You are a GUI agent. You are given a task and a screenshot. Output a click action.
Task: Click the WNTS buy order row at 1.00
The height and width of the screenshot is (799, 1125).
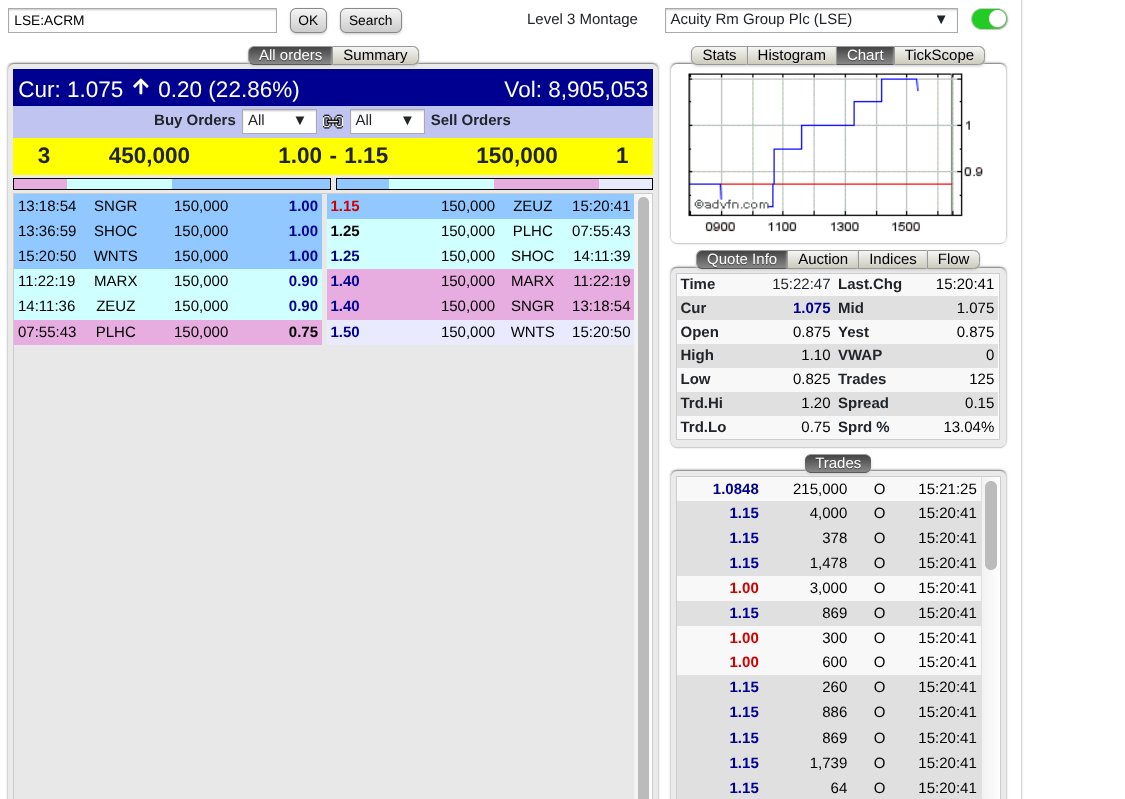pyautogui.click(x=167, y=256)
